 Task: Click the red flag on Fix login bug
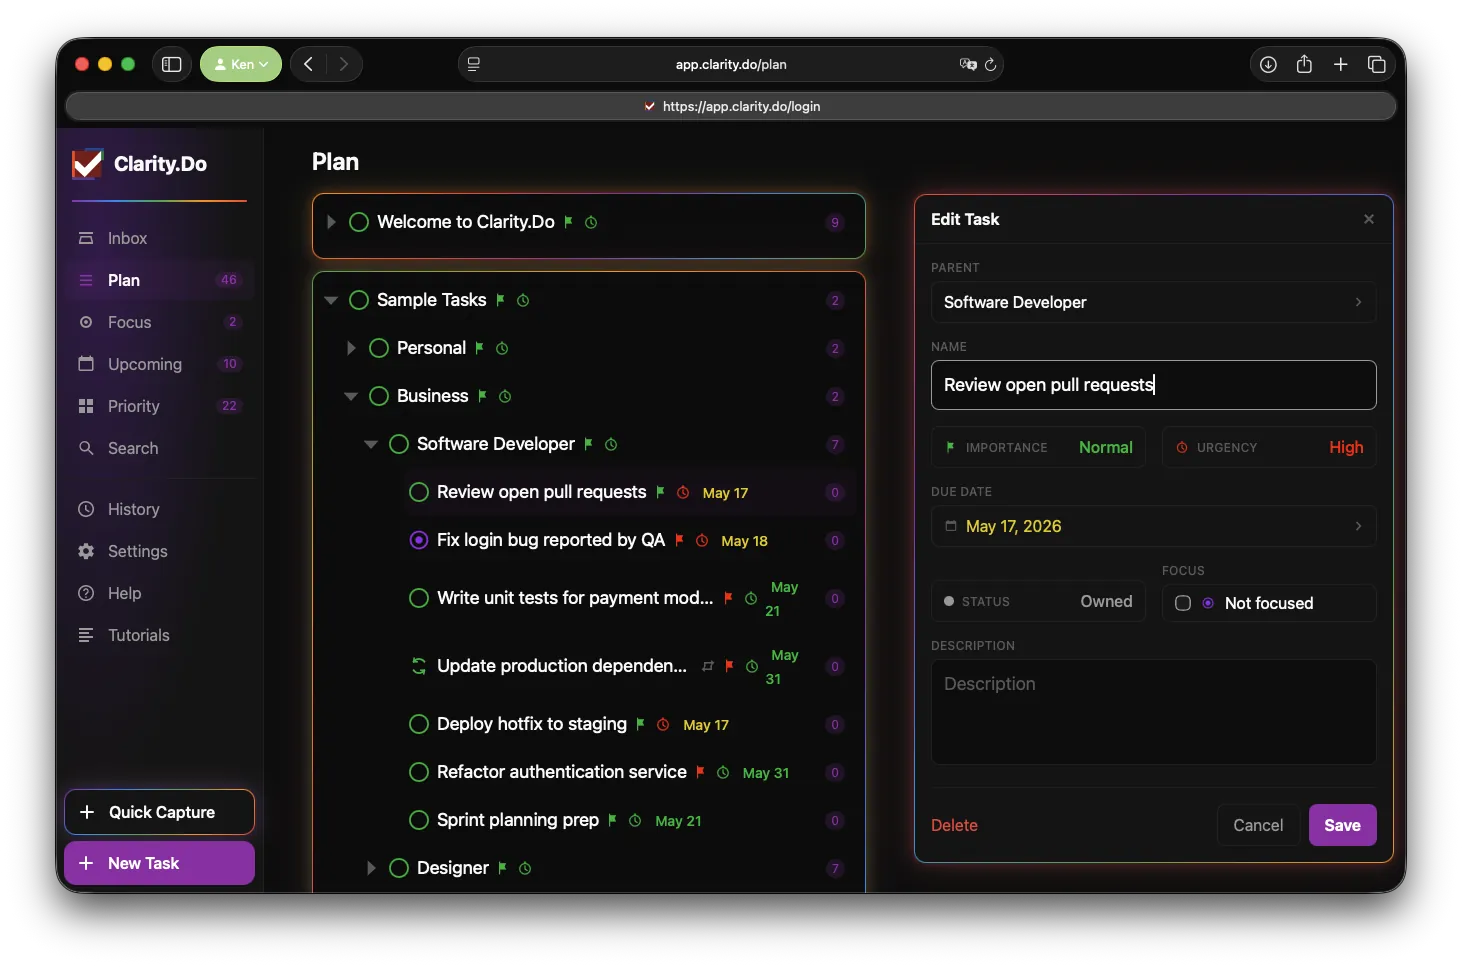tap(680, 540)
